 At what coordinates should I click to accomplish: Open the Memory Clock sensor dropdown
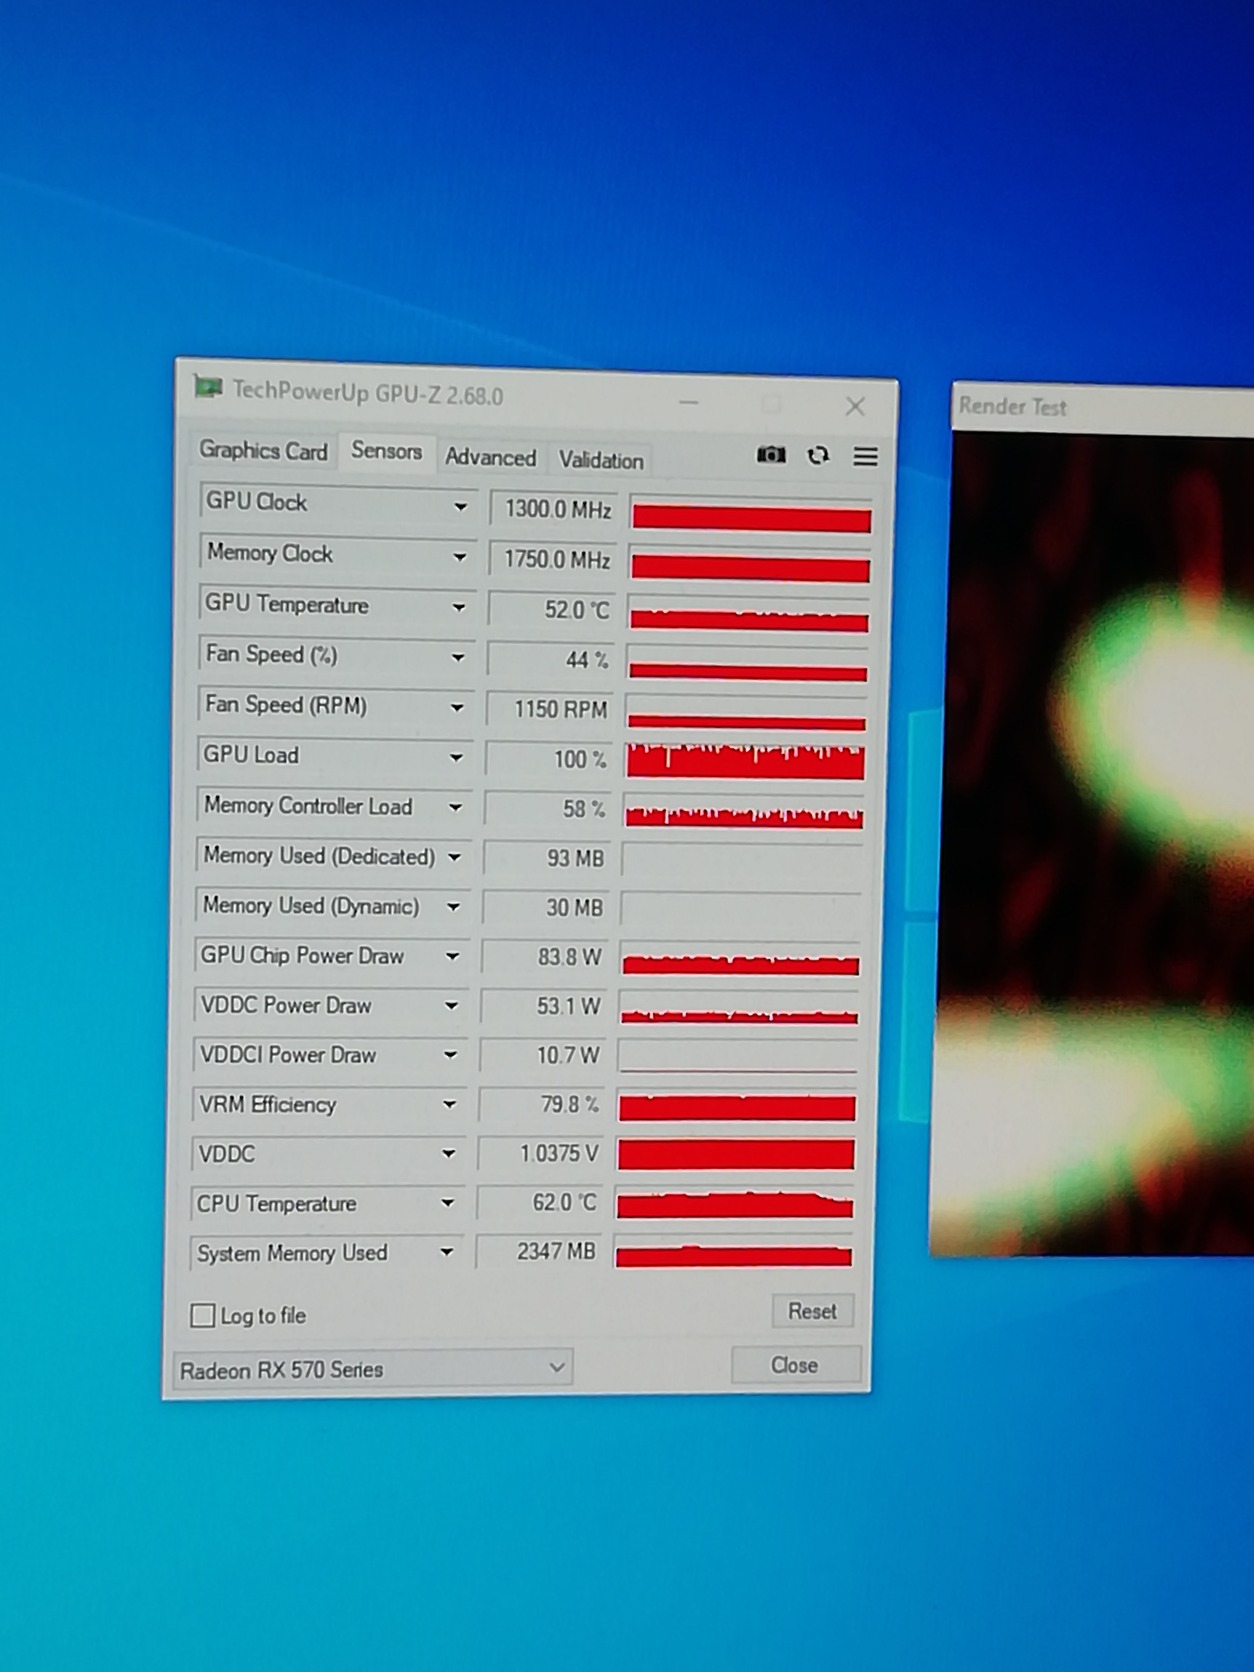click(x=459, y=557)
